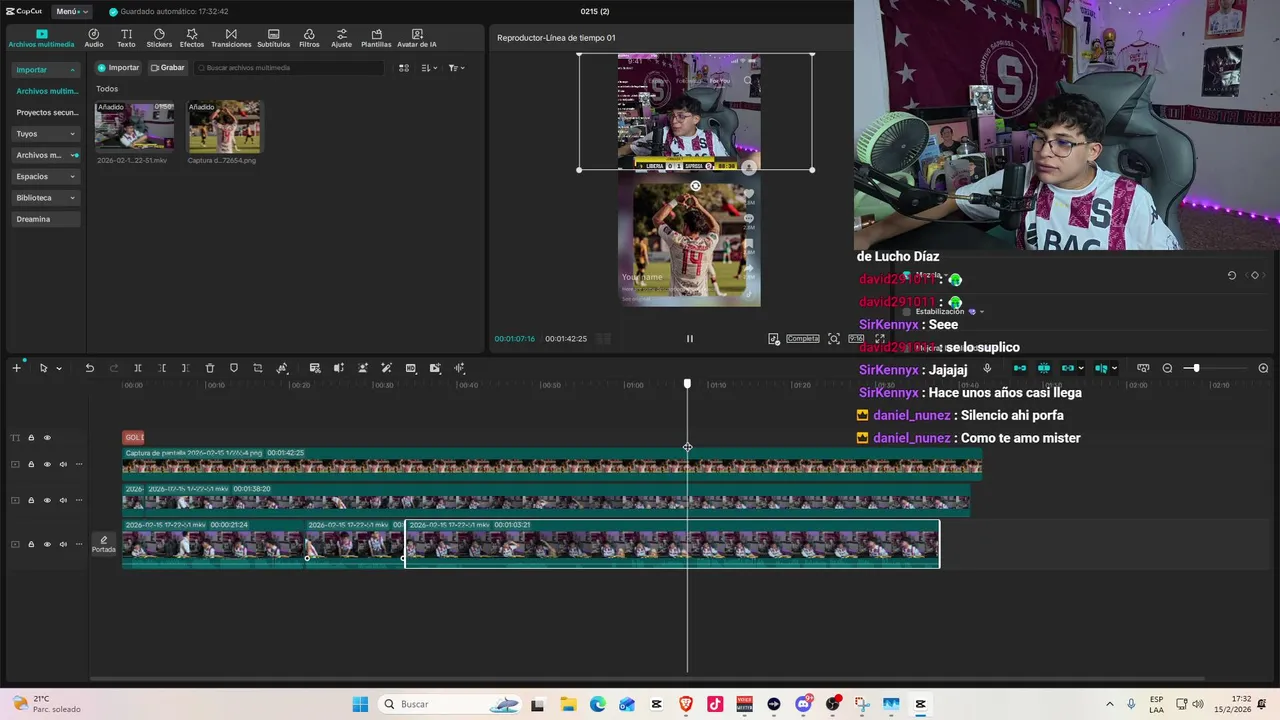Click the Grabar record button
1280x720 pixels.
(168, 68)
